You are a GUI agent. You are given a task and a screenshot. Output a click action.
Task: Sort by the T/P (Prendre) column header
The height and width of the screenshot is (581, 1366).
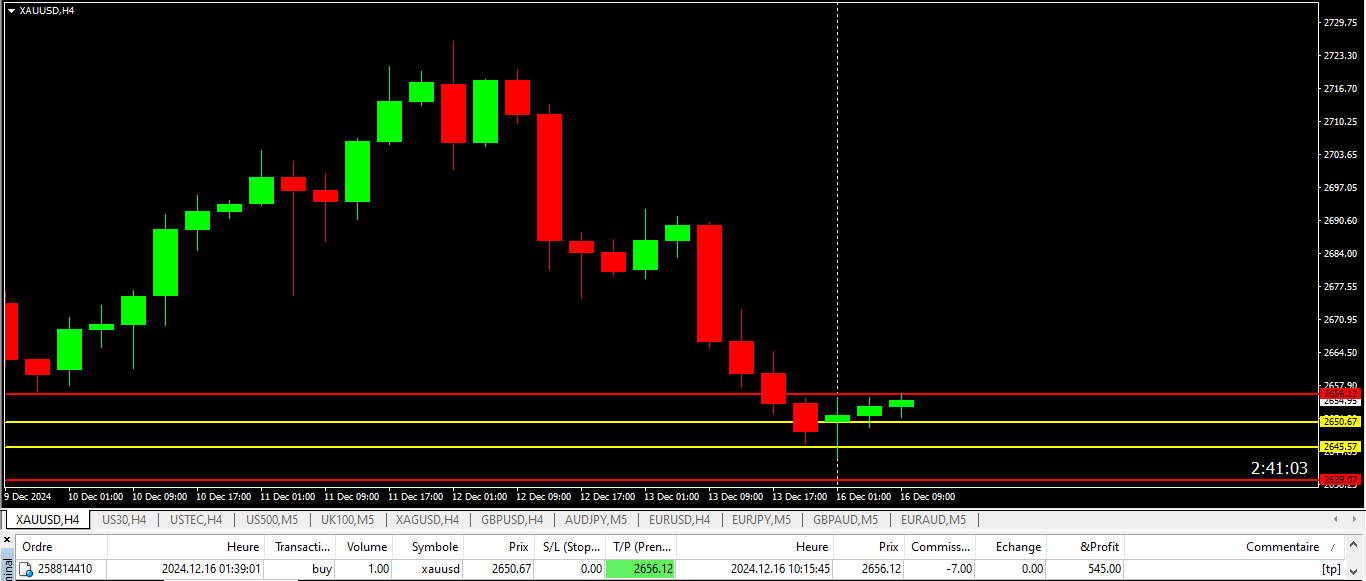641,547
